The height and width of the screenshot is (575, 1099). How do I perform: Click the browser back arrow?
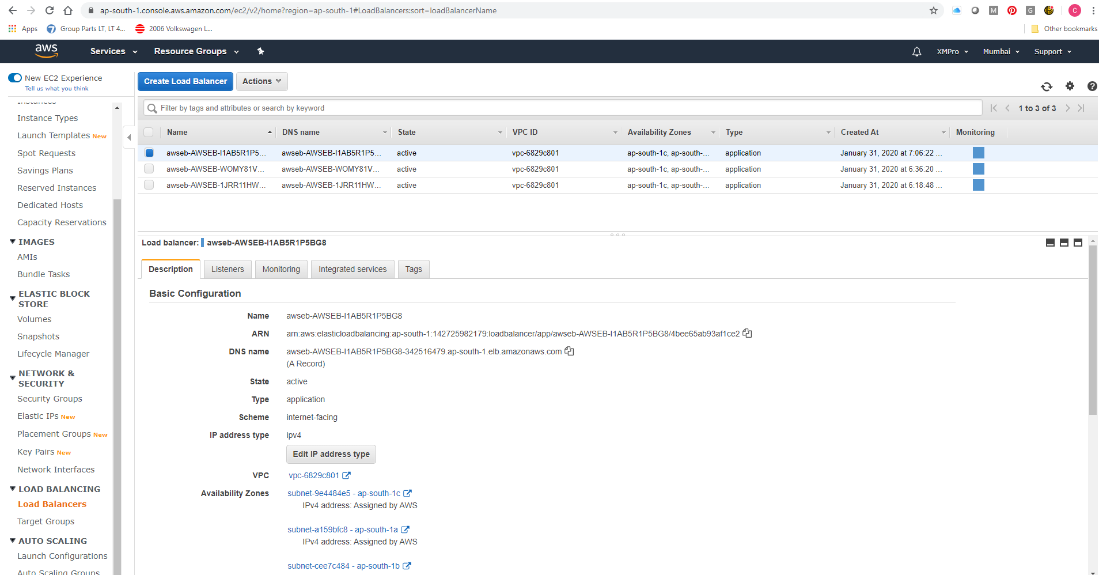[13, 11]
